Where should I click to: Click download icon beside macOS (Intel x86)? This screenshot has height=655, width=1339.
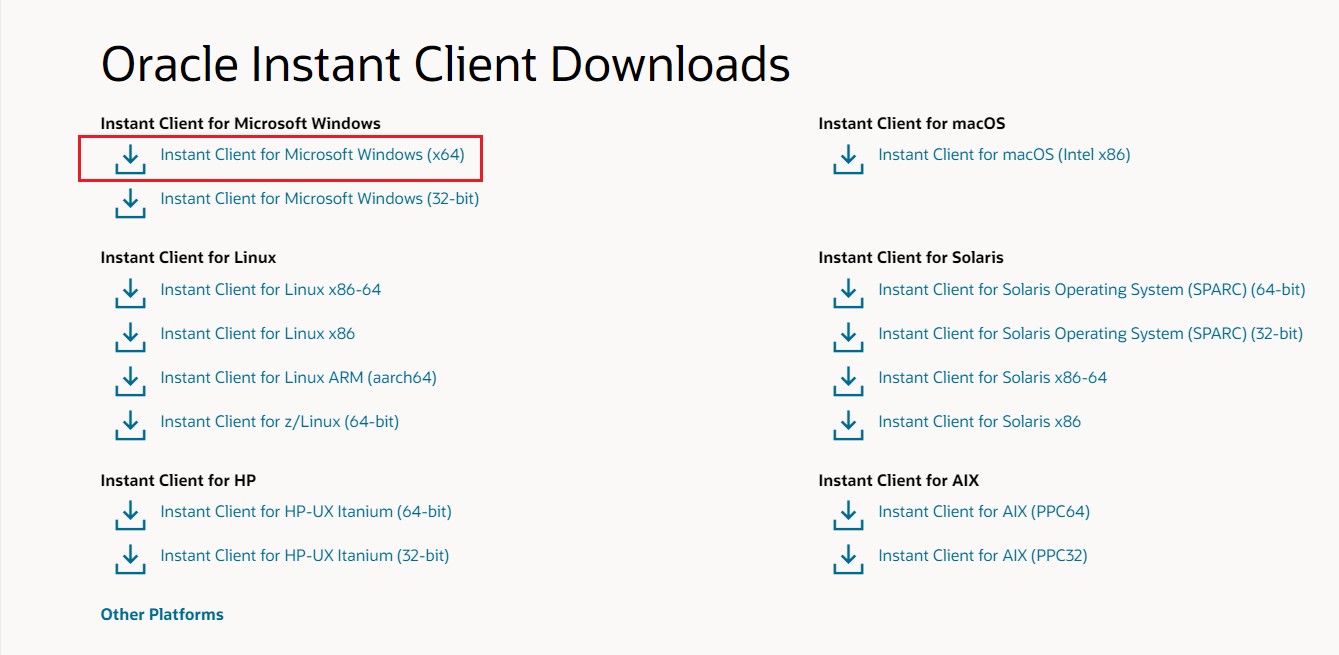click(x=848, y=158)
